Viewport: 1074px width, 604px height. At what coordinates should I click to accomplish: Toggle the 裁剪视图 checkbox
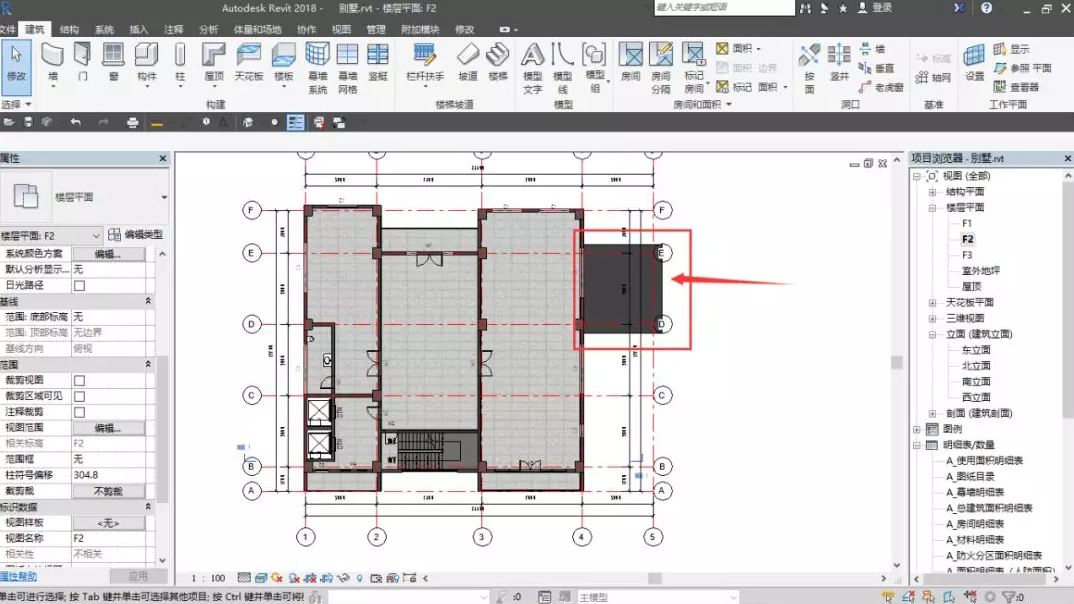coord(80,380)
